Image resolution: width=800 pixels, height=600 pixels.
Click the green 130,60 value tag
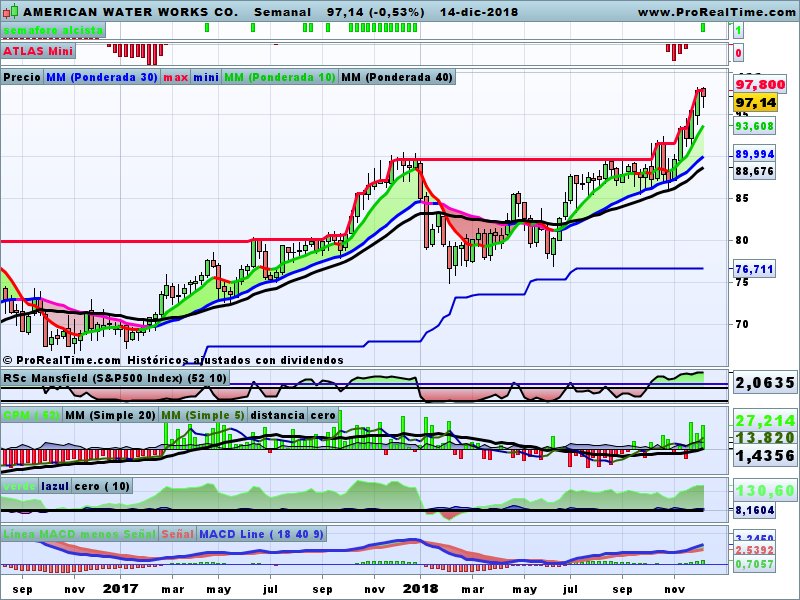tap(765, 491)
